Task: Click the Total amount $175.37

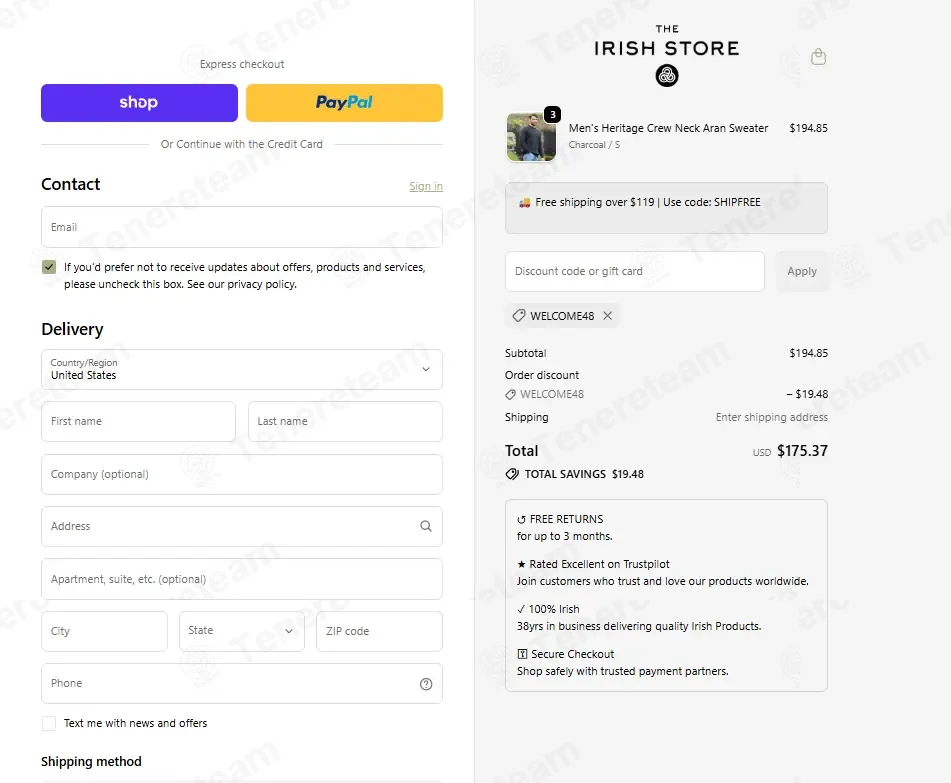Action: [802, 451]
